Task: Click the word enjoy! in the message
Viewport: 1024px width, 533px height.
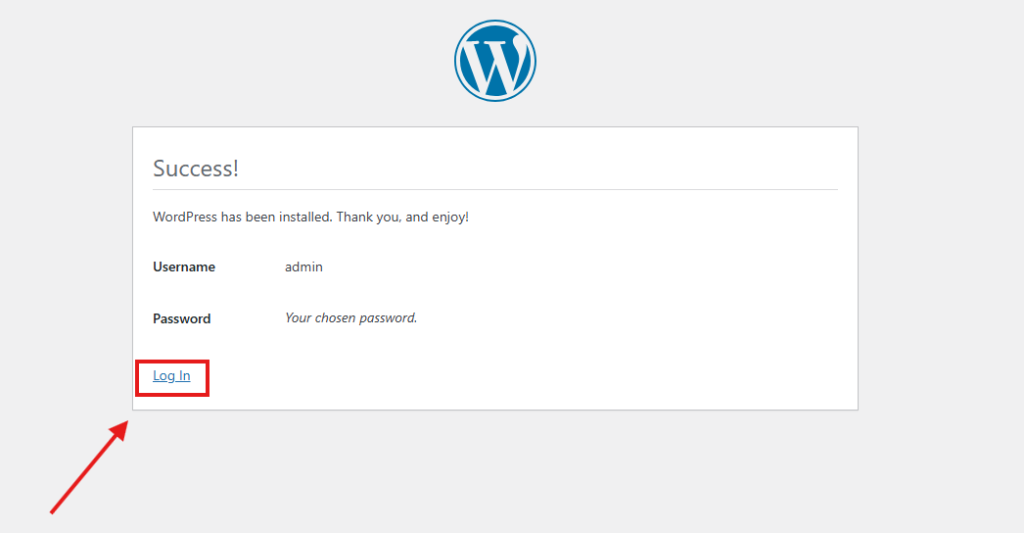Action: pyautogui.click(x=450, y=216)
